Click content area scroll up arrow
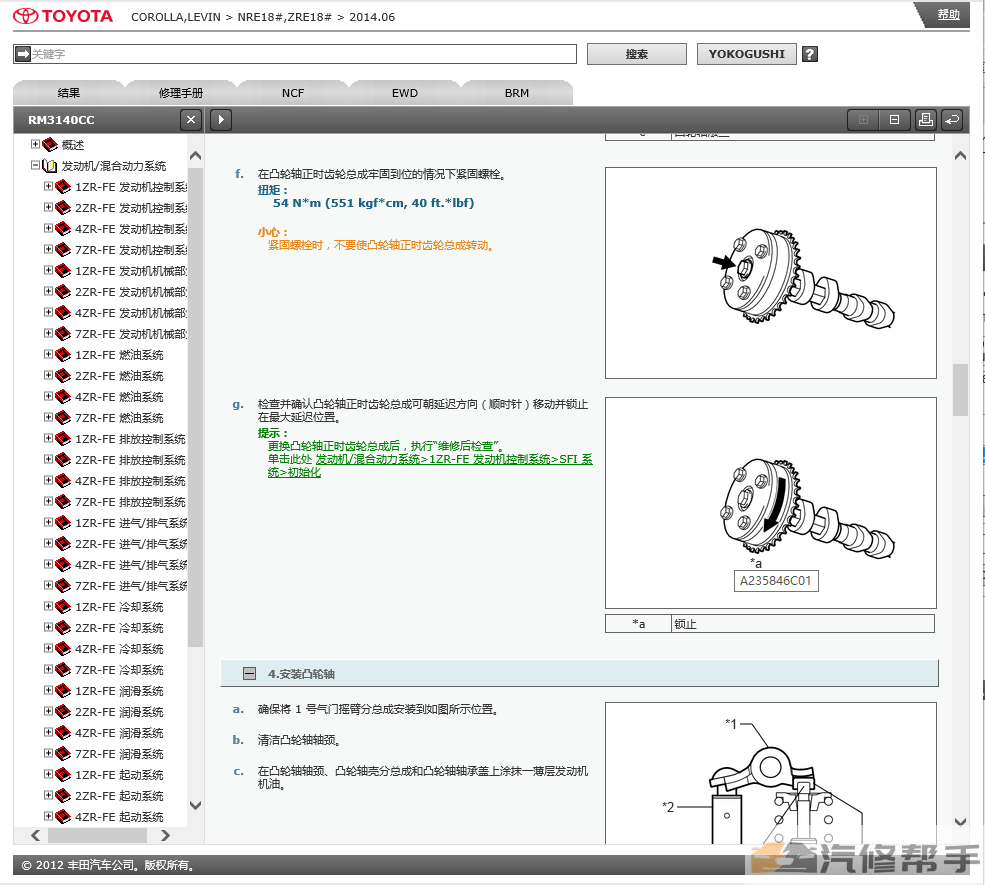 961,156
